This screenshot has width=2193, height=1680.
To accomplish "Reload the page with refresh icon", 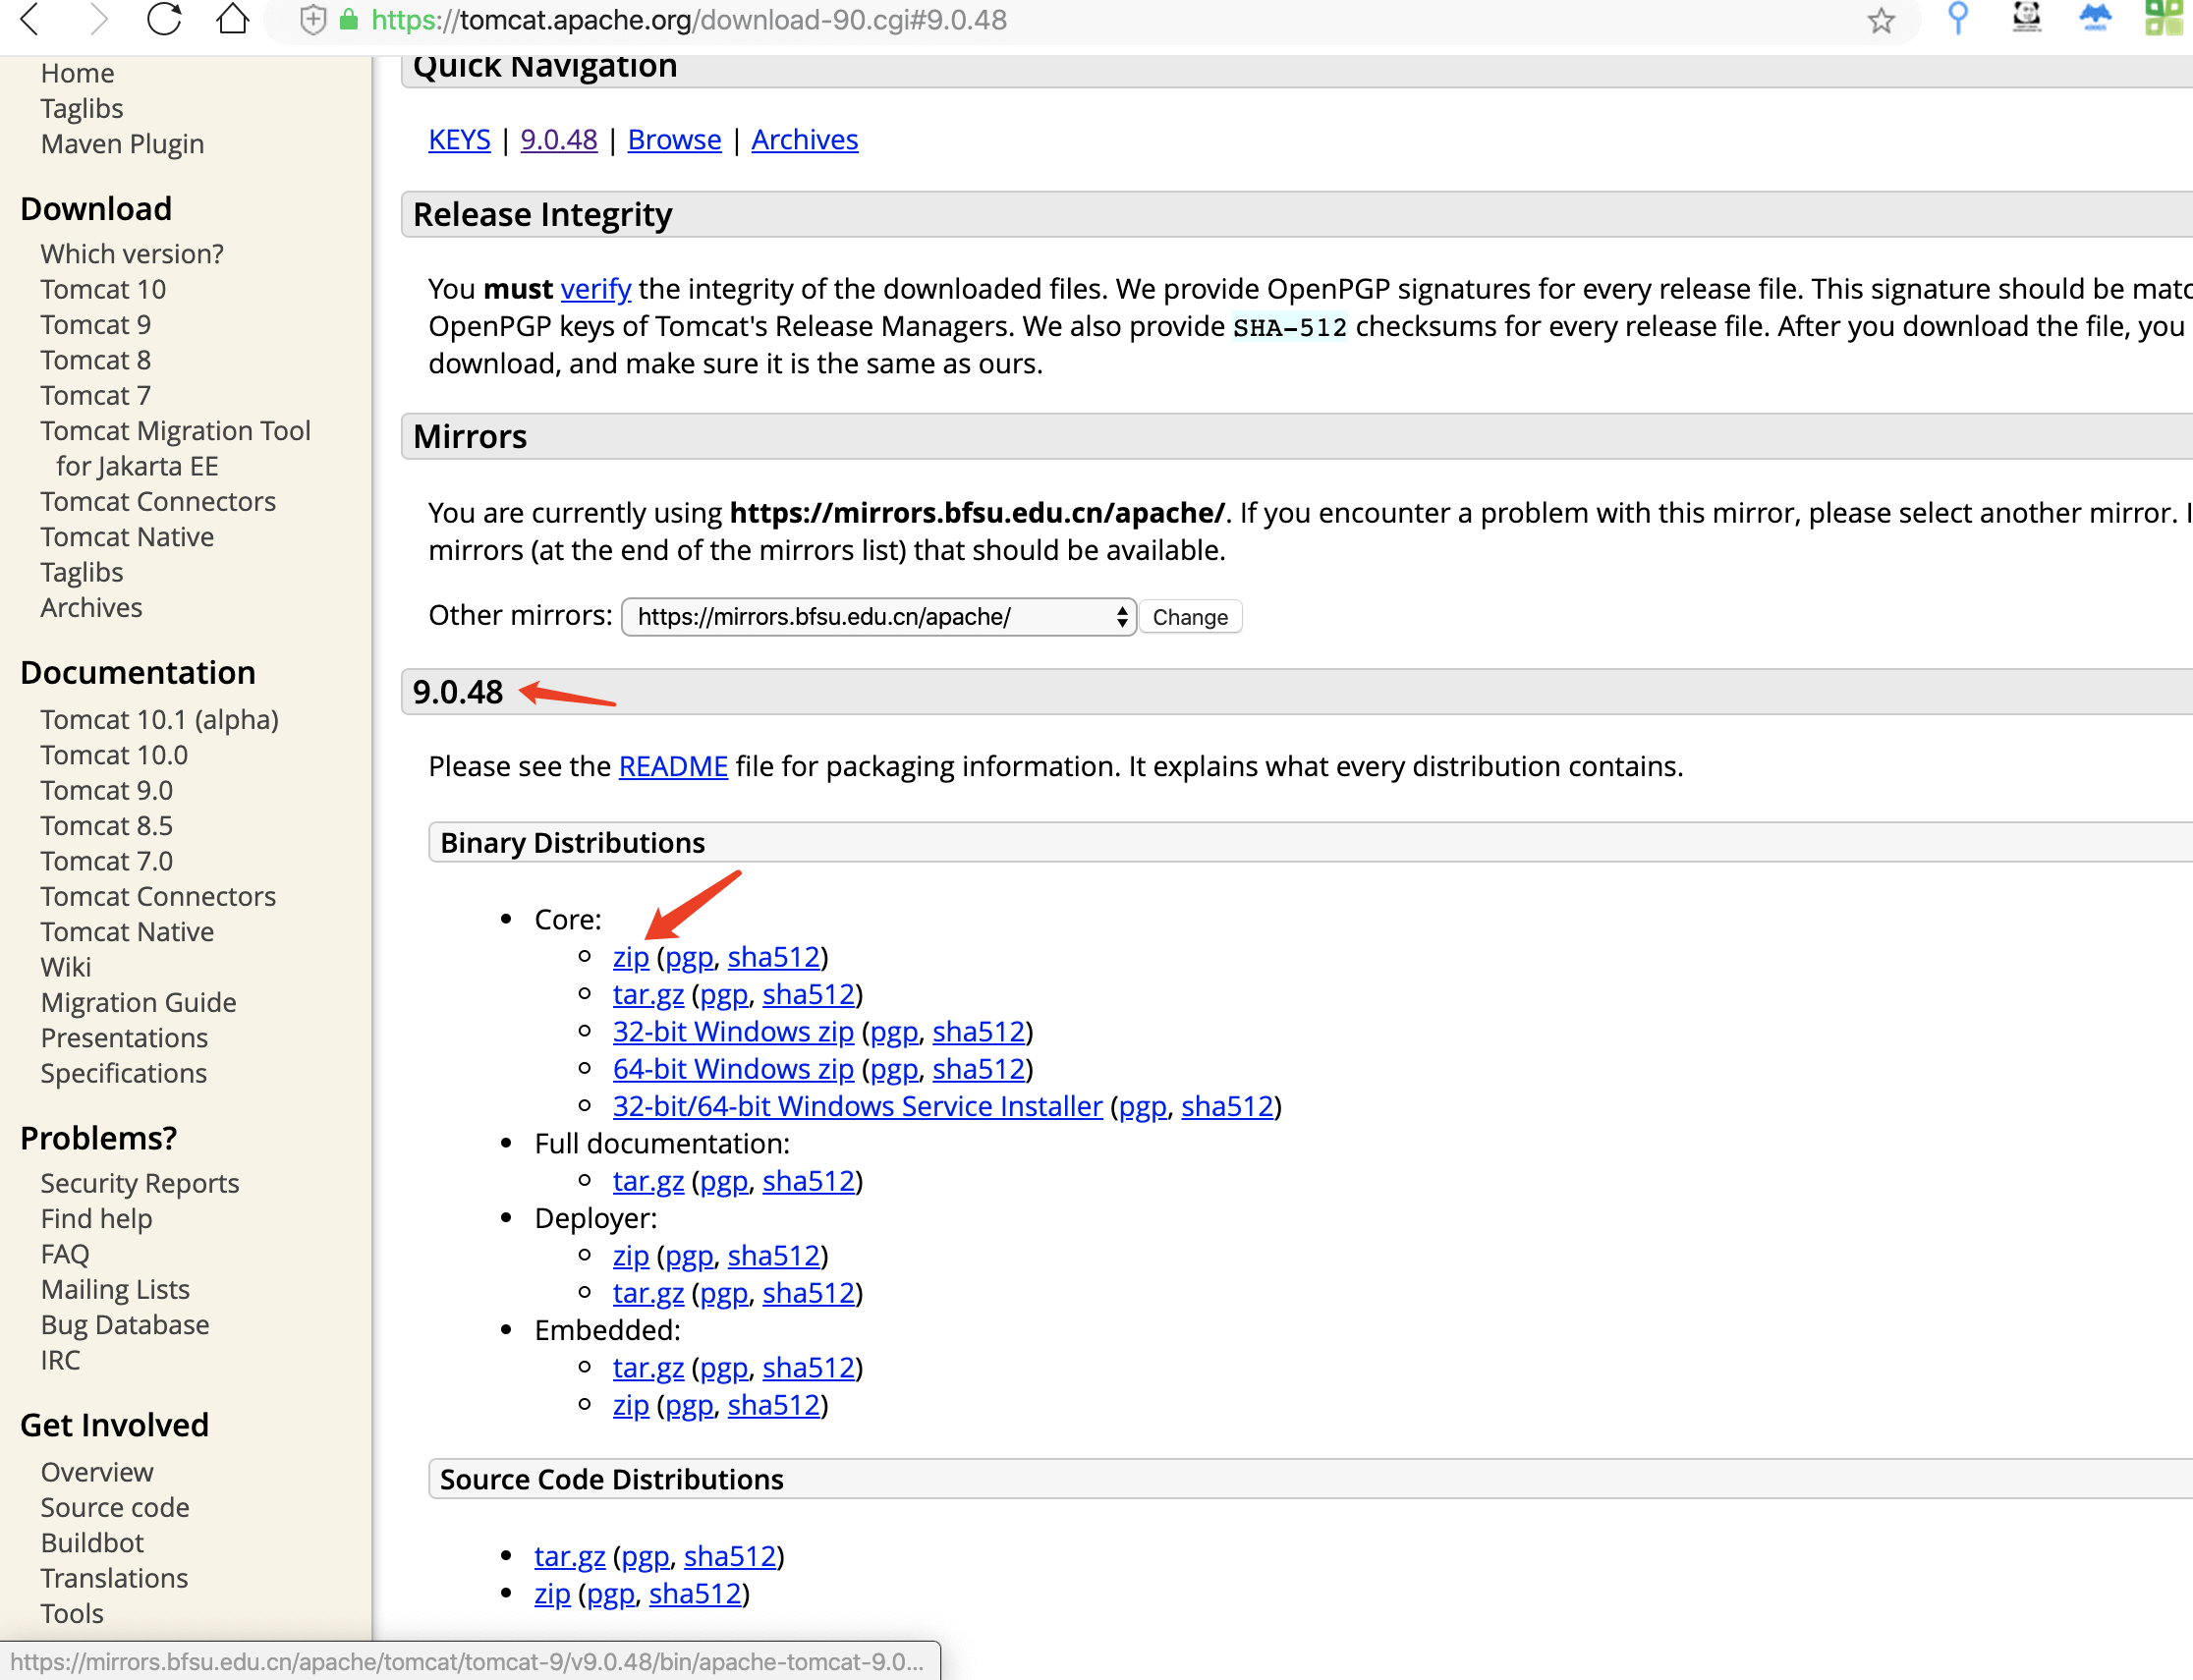I will [x=164, y=19].
